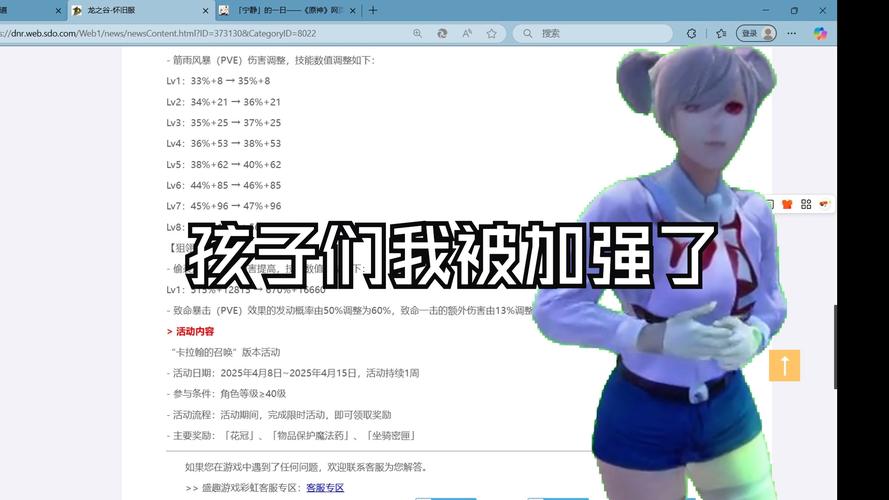
Task: Click the refresh-style icon beside the zoom icon
Action: point(442,33)
